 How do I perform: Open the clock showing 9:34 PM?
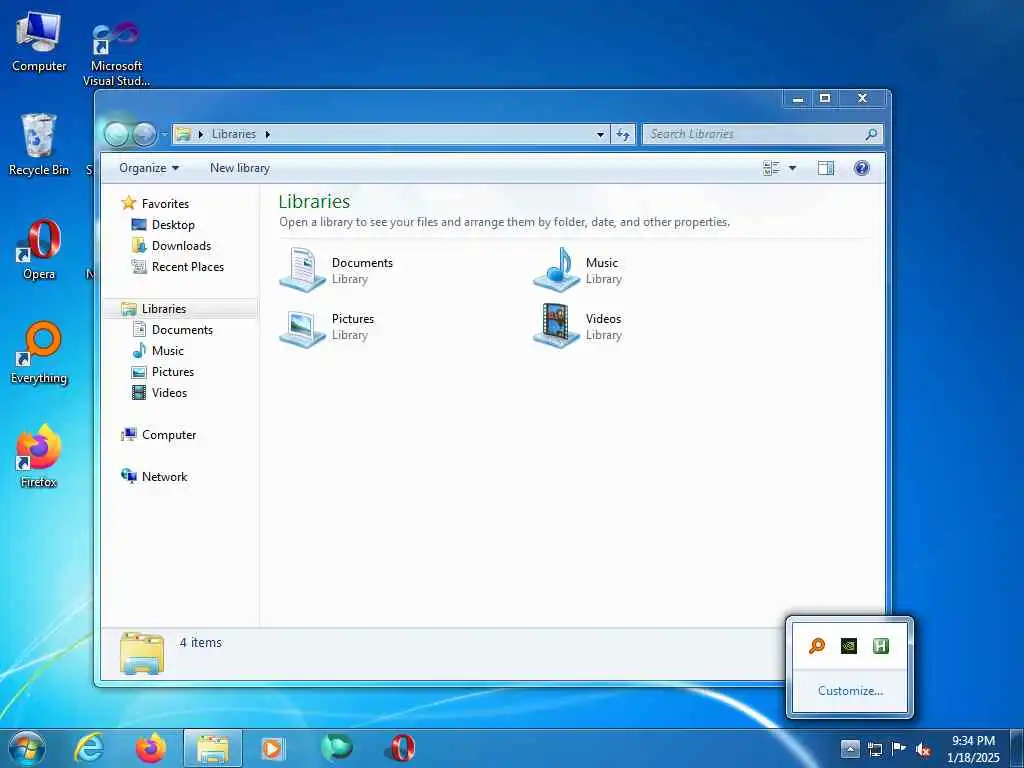click(x=973, y=749)
